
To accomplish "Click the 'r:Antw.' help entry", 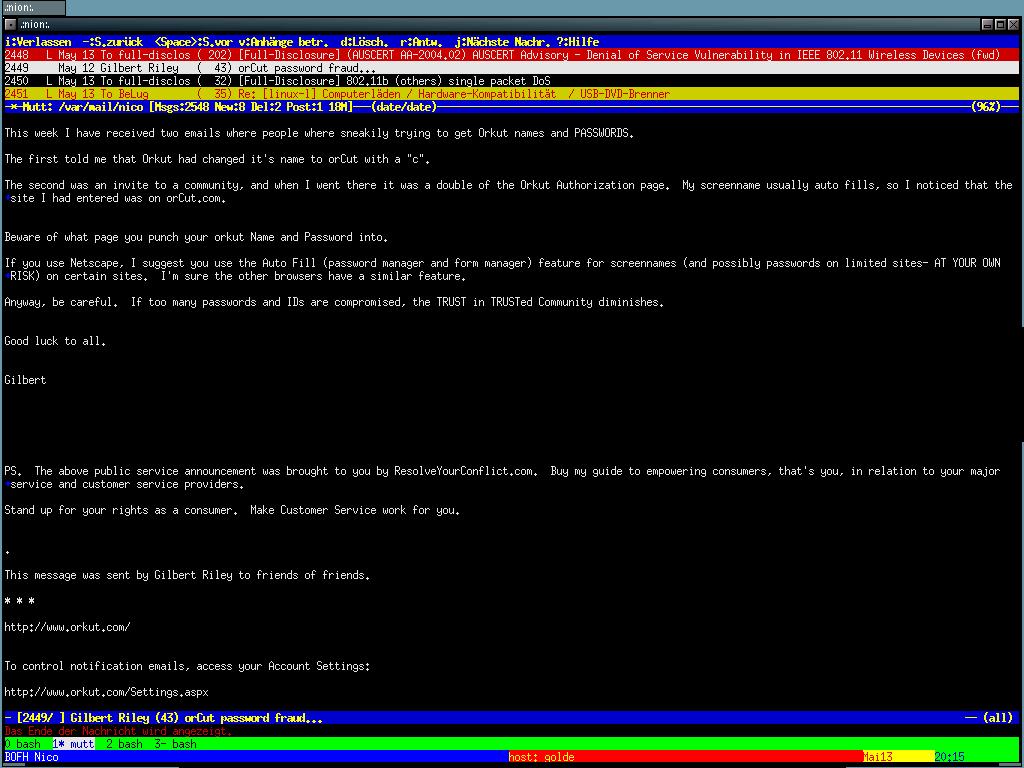I will click(x=423, y=42).
